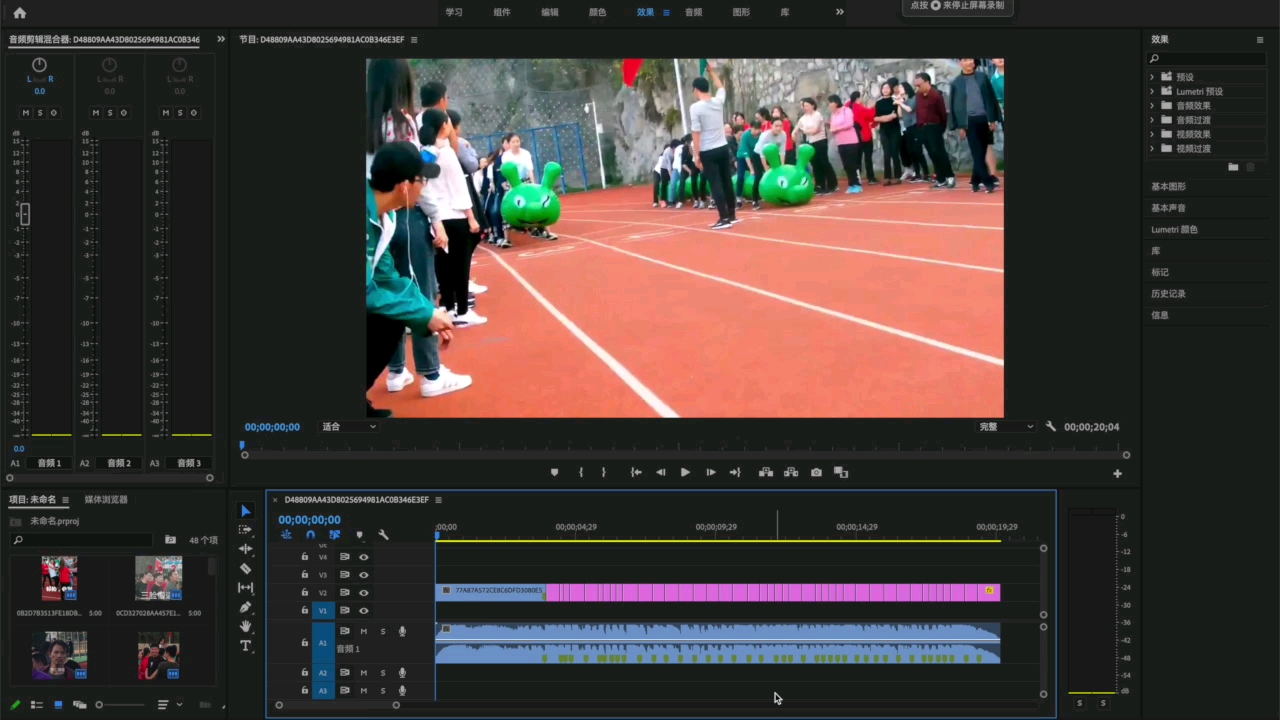
Task: Click the add marker icon in timeline header
Action: click(x=359, y=535)
